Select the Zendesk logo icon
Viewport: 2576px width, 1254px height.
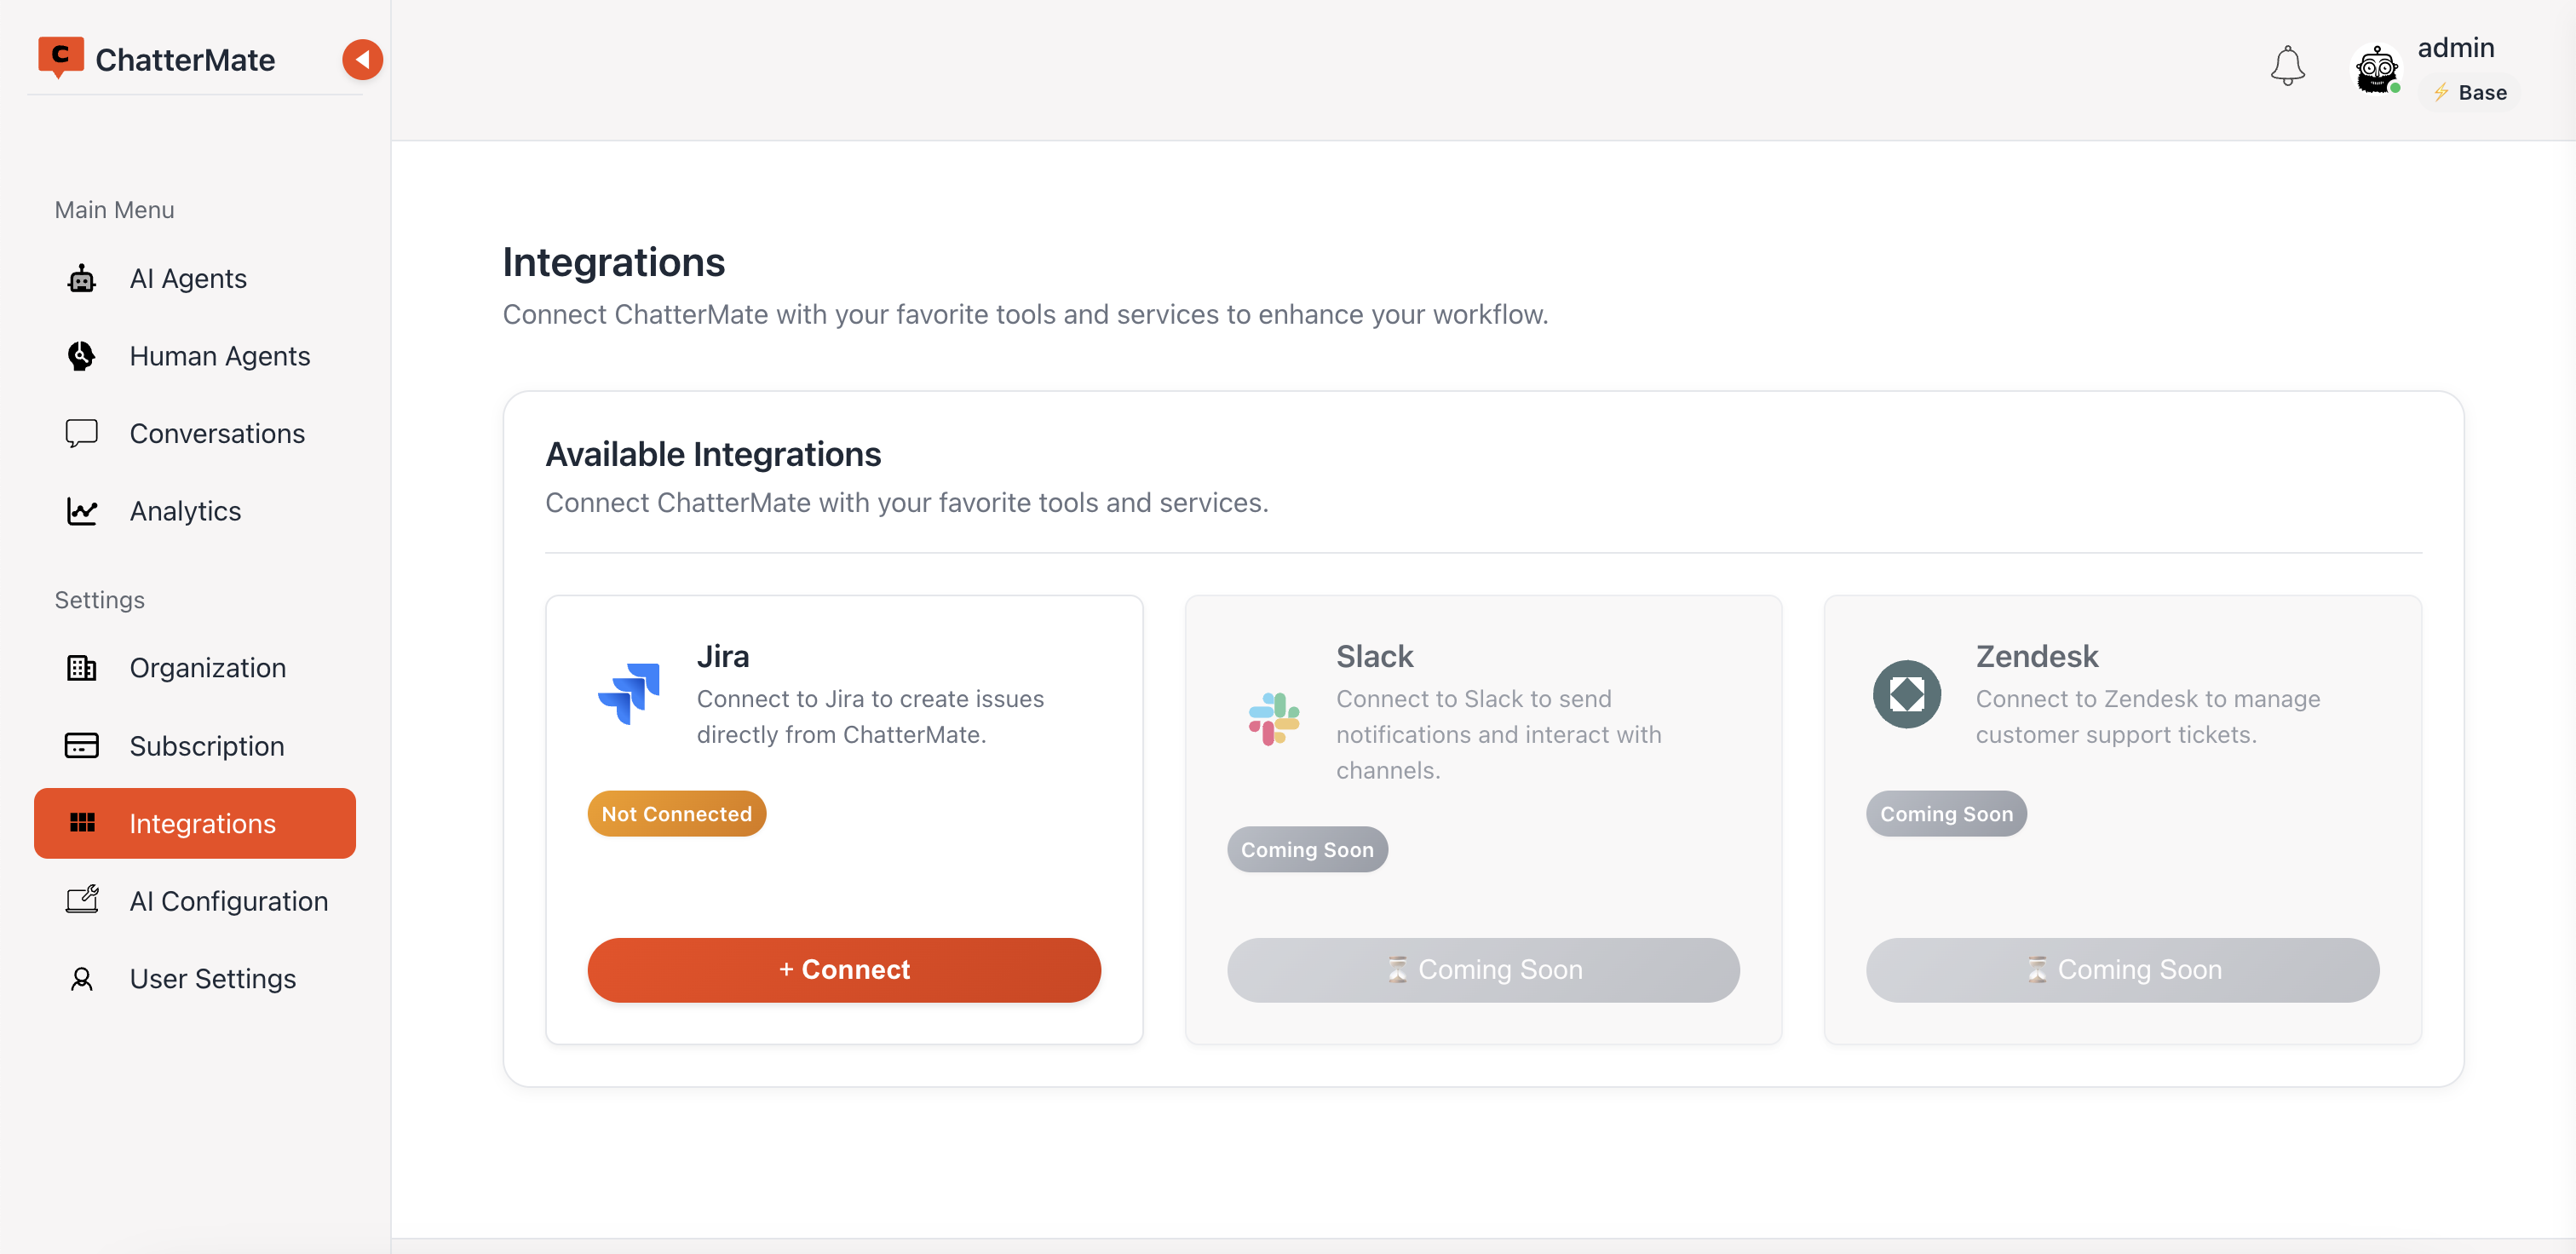point(1906,693)
